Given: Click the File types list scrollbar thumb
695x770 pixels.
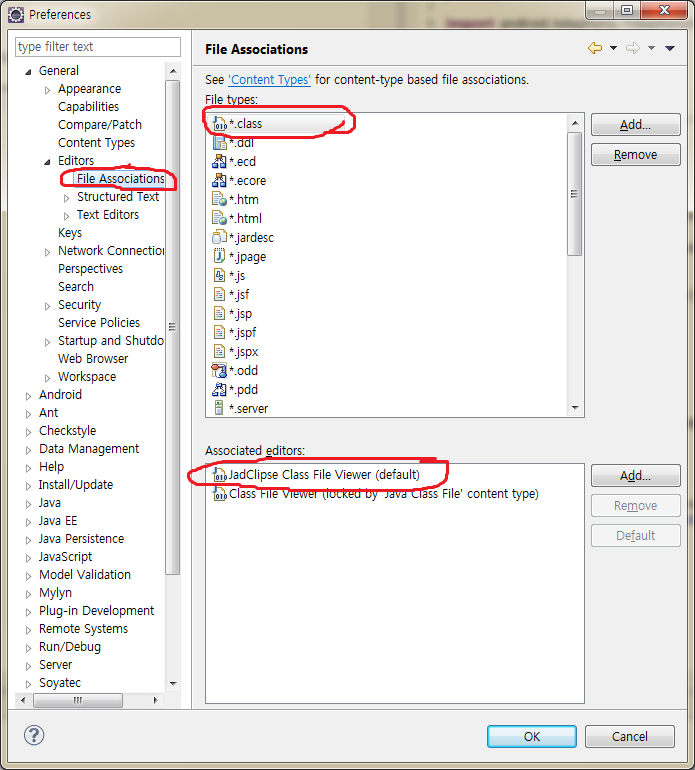Looking at the screenshot, I should [x=574, y=194].
